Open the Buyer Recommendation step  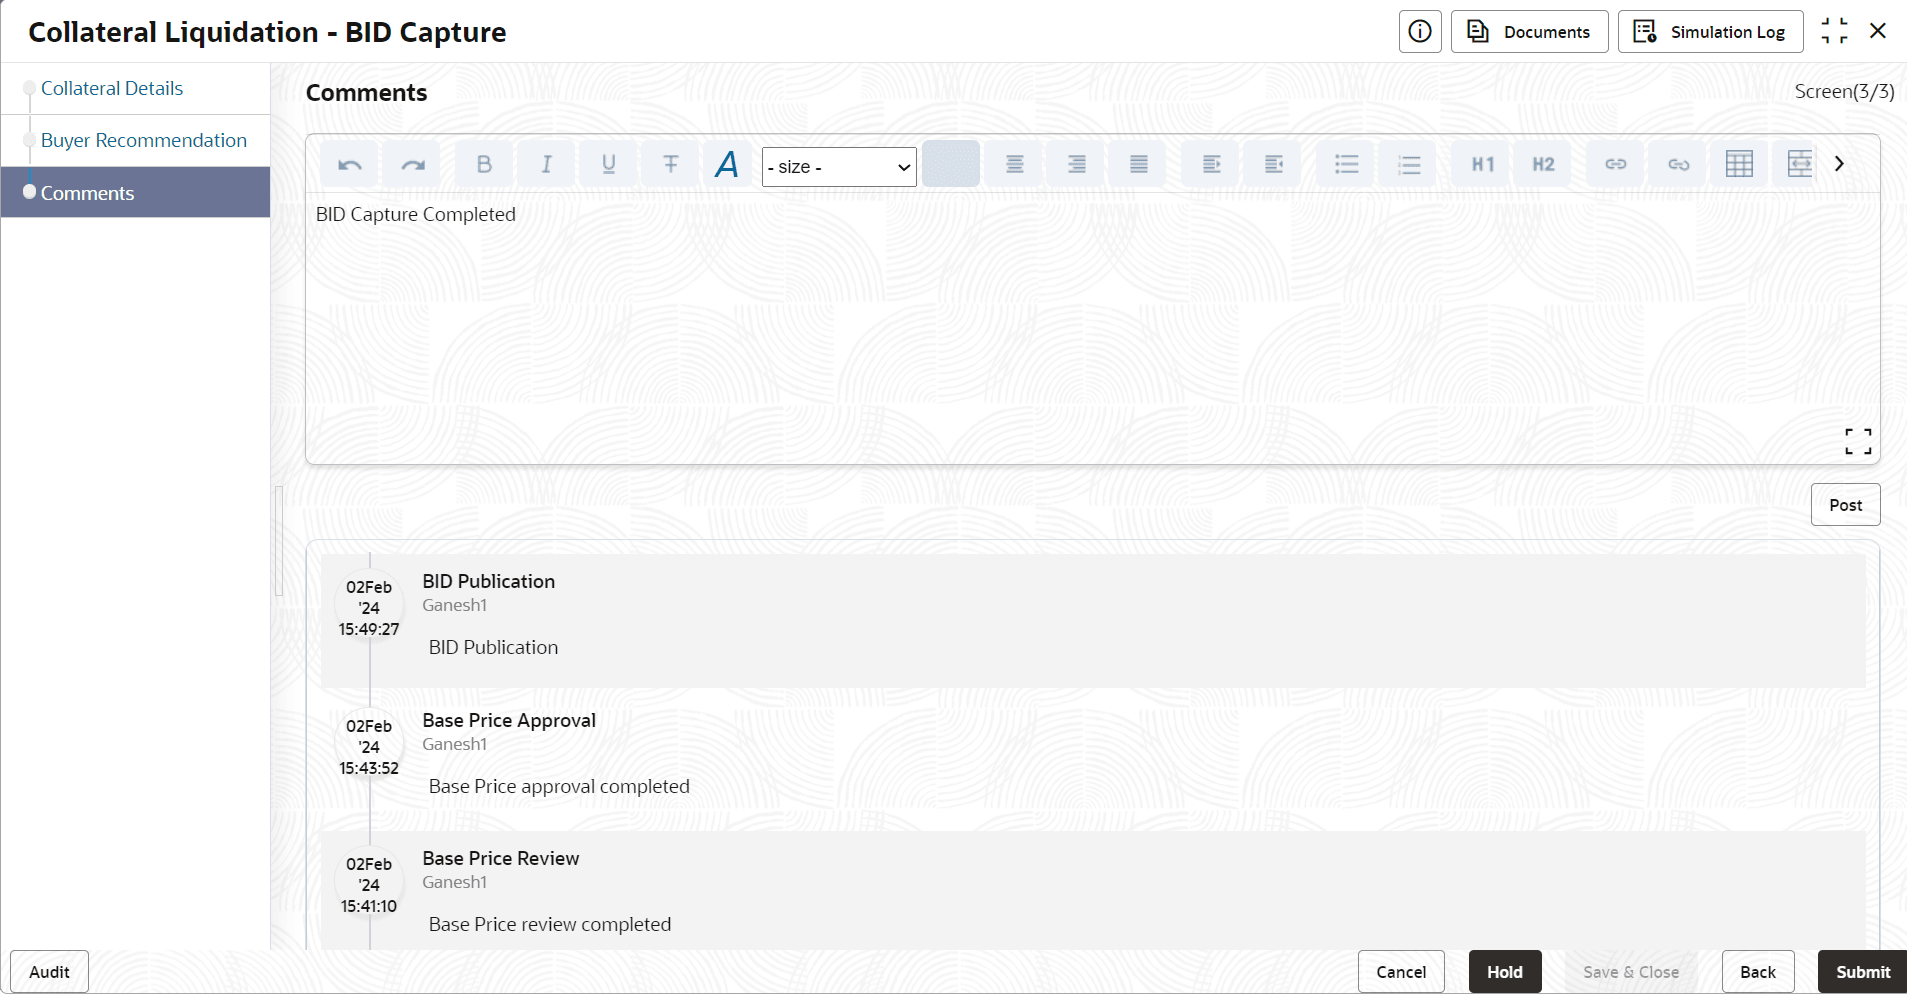point(144,140)
